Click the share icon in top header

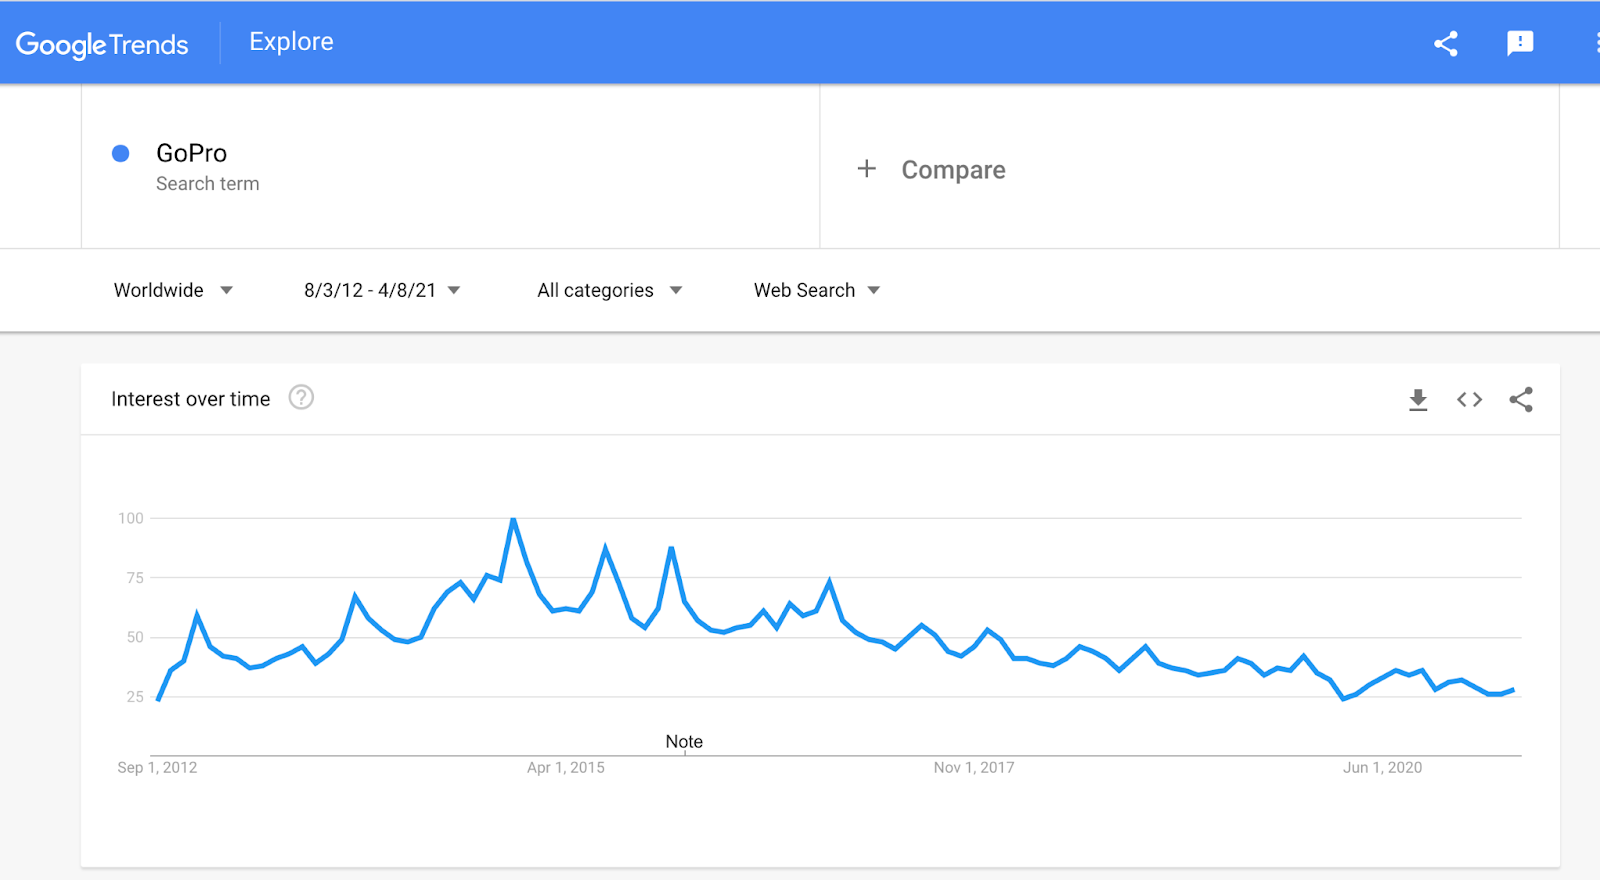[x=1445, y=43]
